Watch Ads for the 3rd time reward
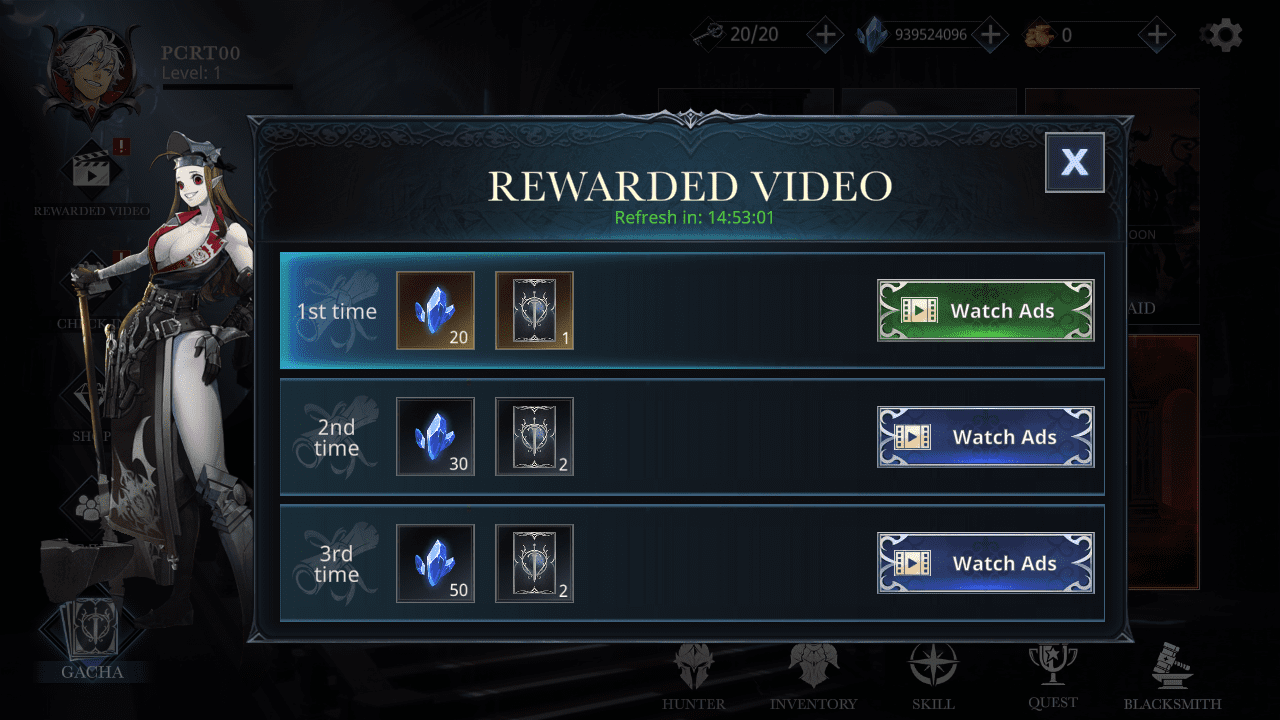Viewport: 1280px width, 720px height. (x=985, y=563)
